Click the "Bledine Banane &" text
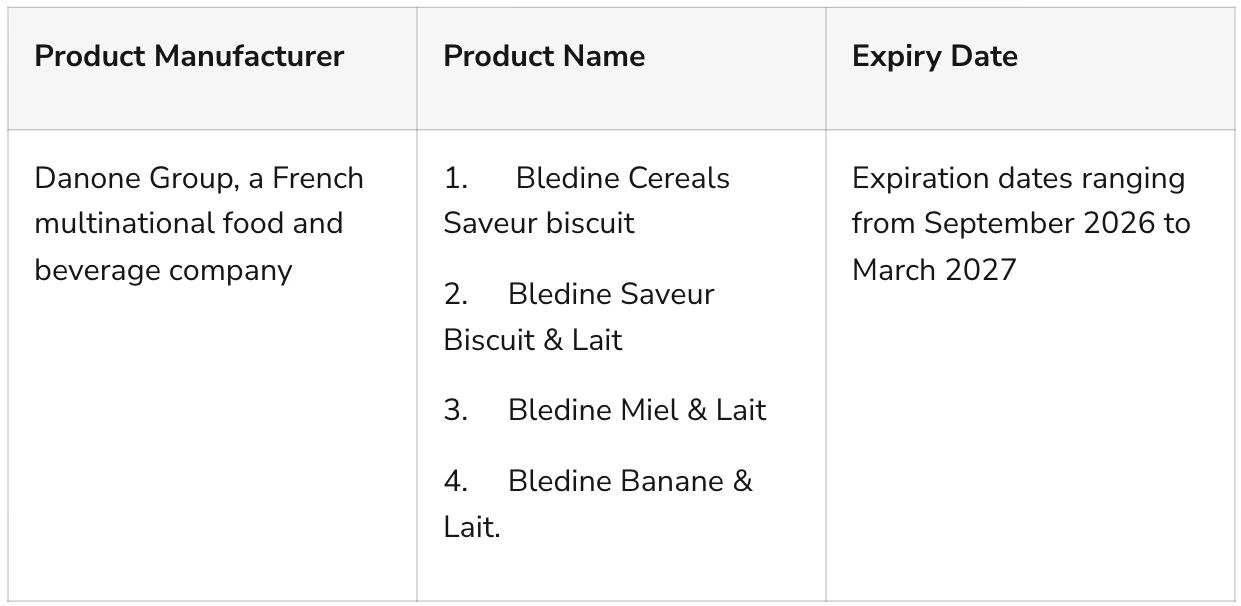The height and width of the screenshot is (606, 1241). point(629,481)
